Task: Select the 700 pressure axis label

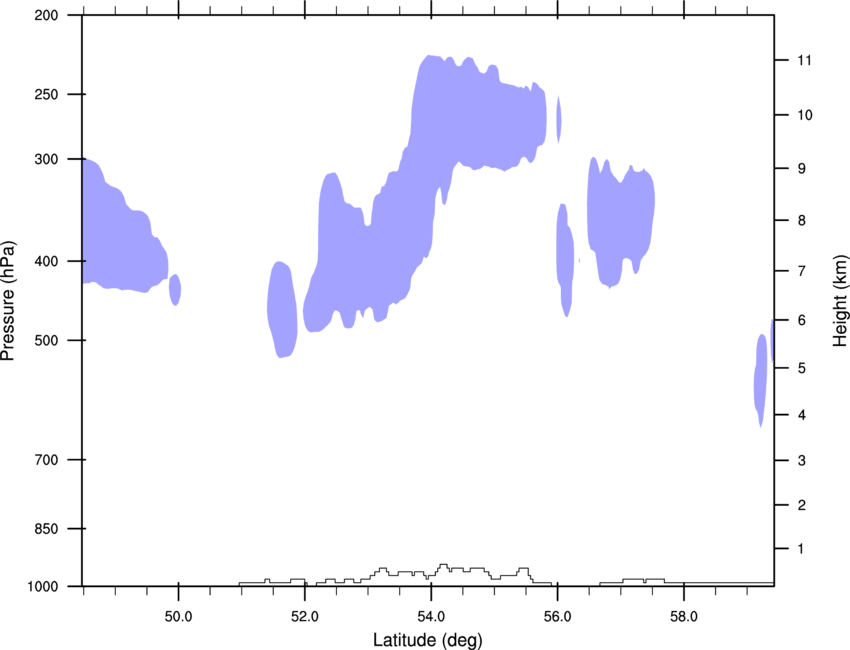Action: (x=46, y=460)
